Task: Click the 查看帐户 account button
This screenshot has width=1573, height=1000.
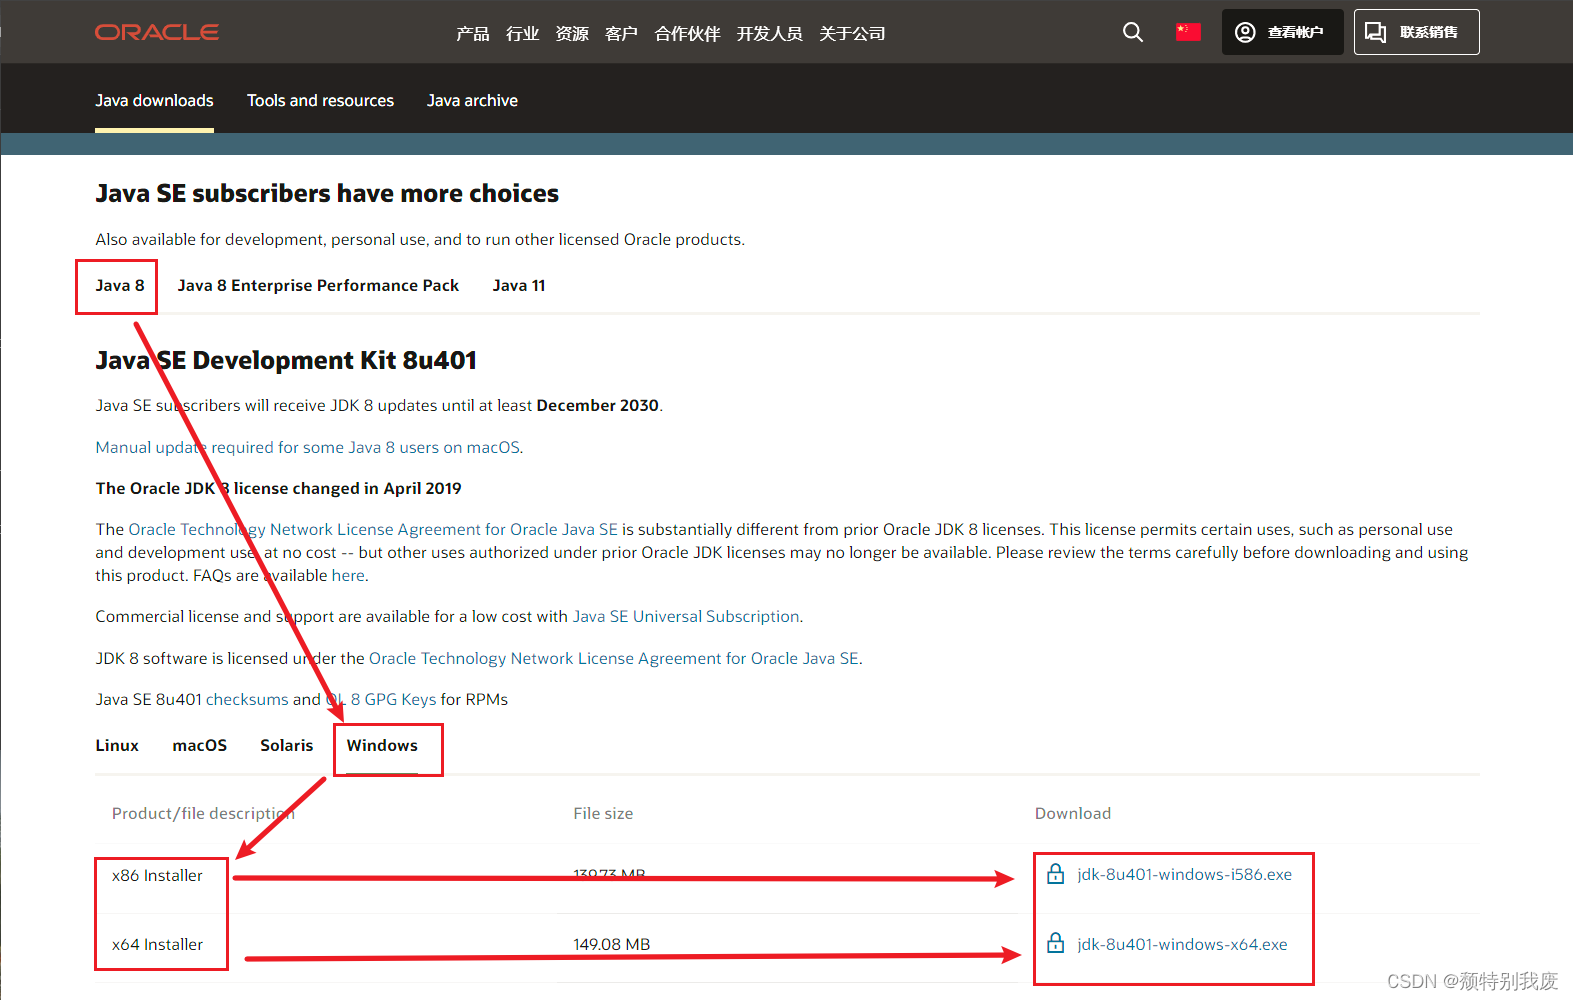Action: coord(1282,32)
